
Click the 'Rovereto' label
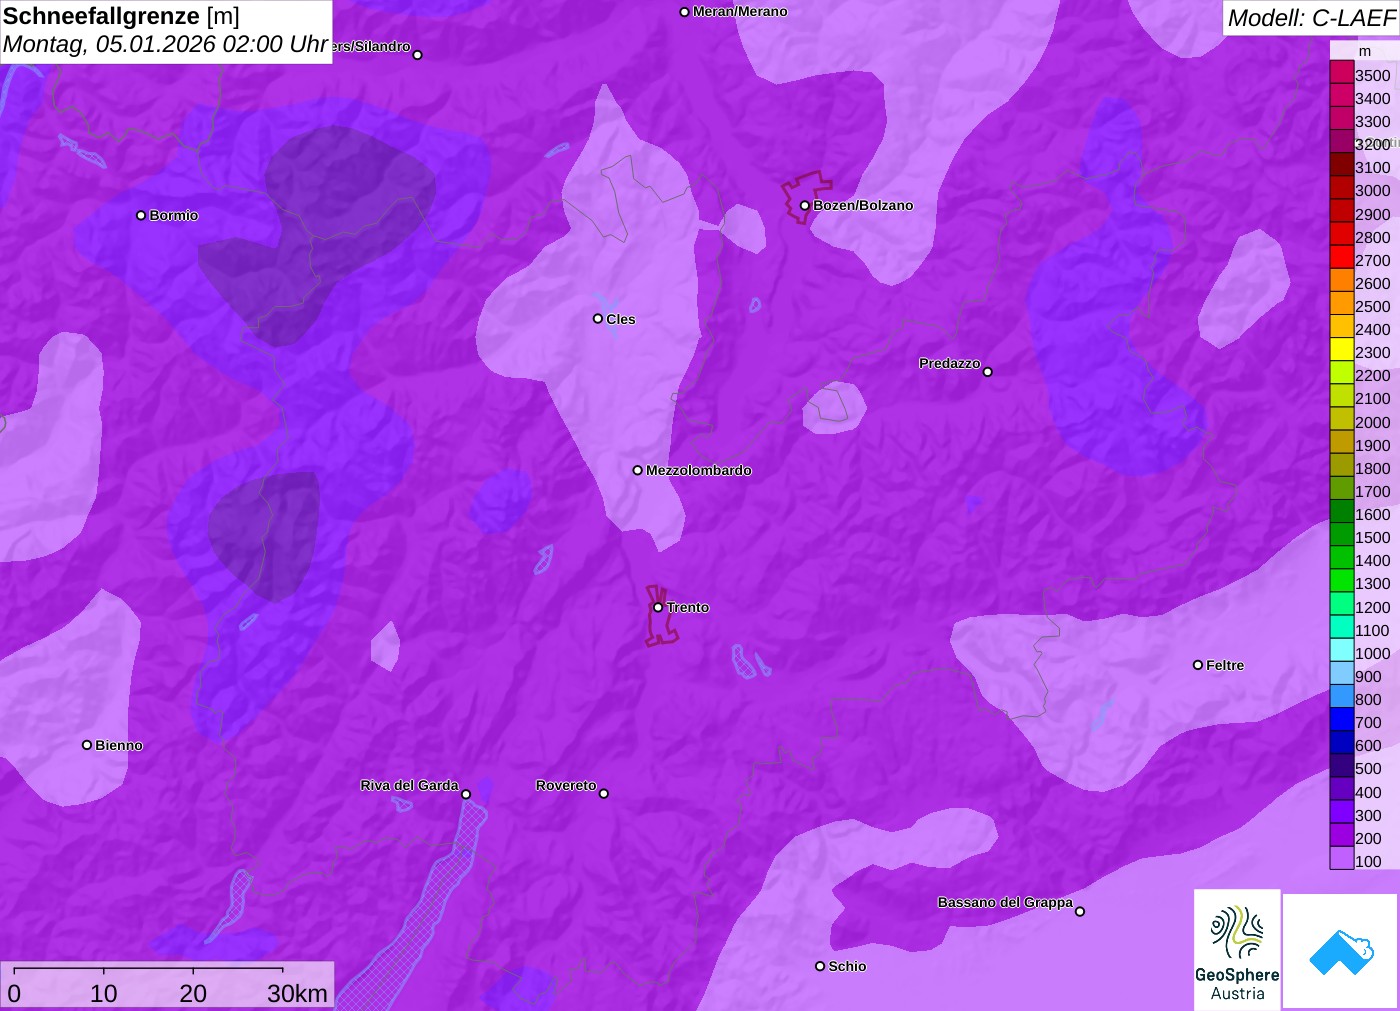566,785
